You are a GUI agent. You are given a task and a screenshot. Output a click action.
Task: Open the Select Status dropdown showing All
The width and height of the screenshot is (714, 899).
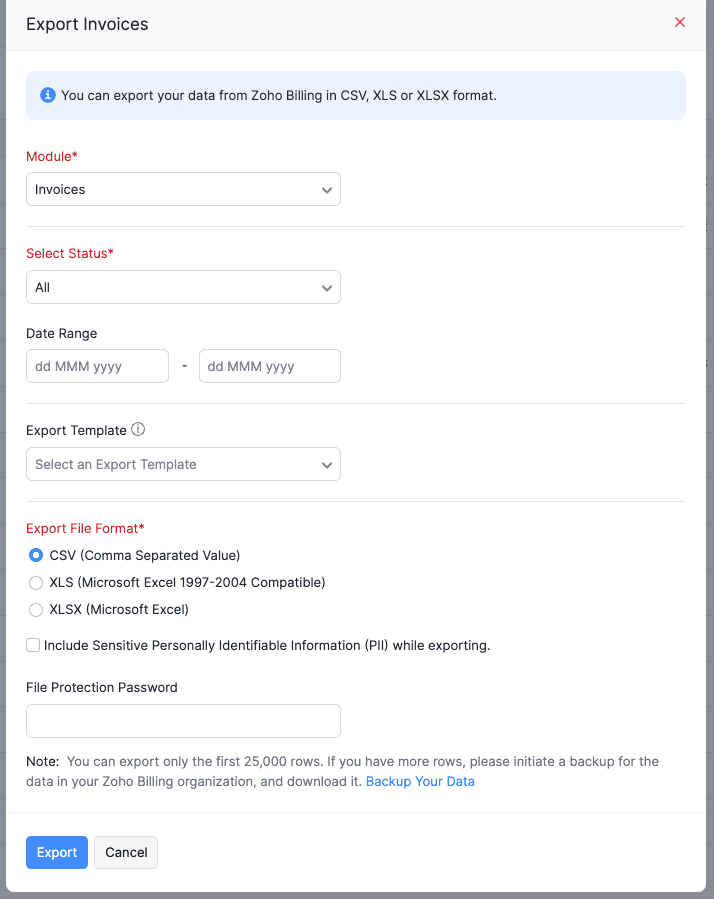[183, 285]
